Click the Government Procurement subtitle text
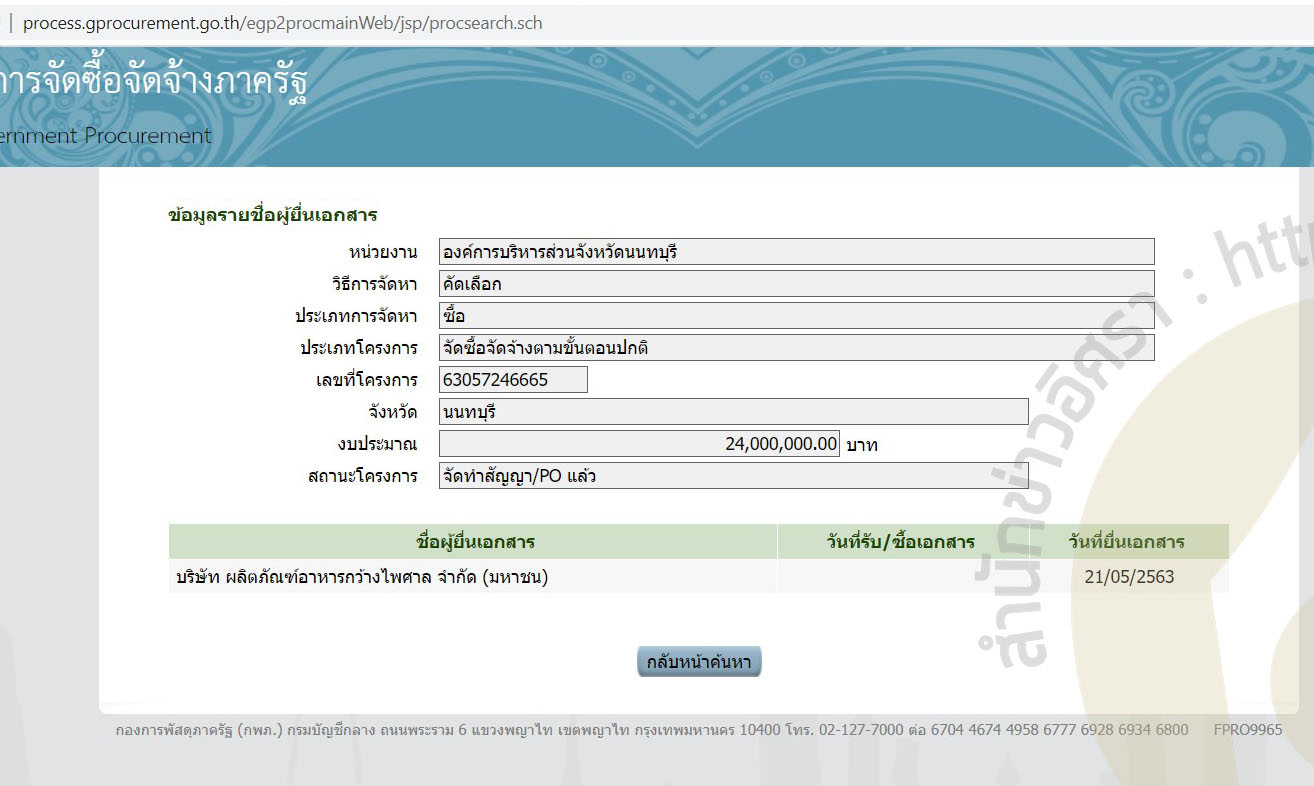 [105, 136]
